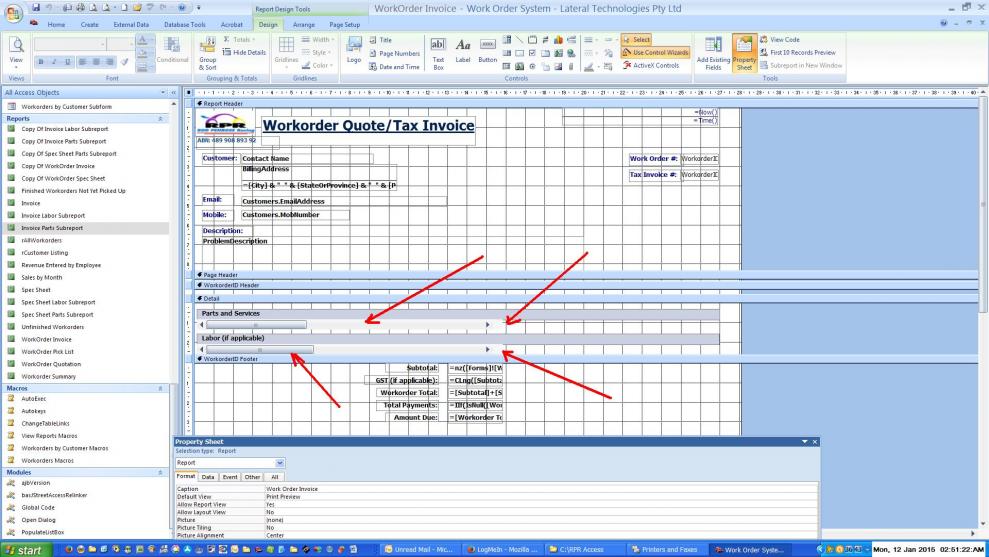Viewport: 989px width, 557px height.
Task: Collapse the Macros group
Action: tap(160, 389)
